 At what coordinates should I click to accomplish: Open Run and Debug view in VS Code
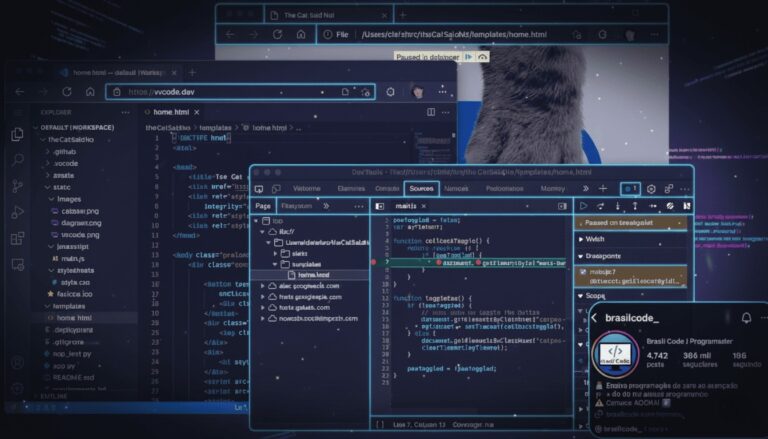point(17,212)
